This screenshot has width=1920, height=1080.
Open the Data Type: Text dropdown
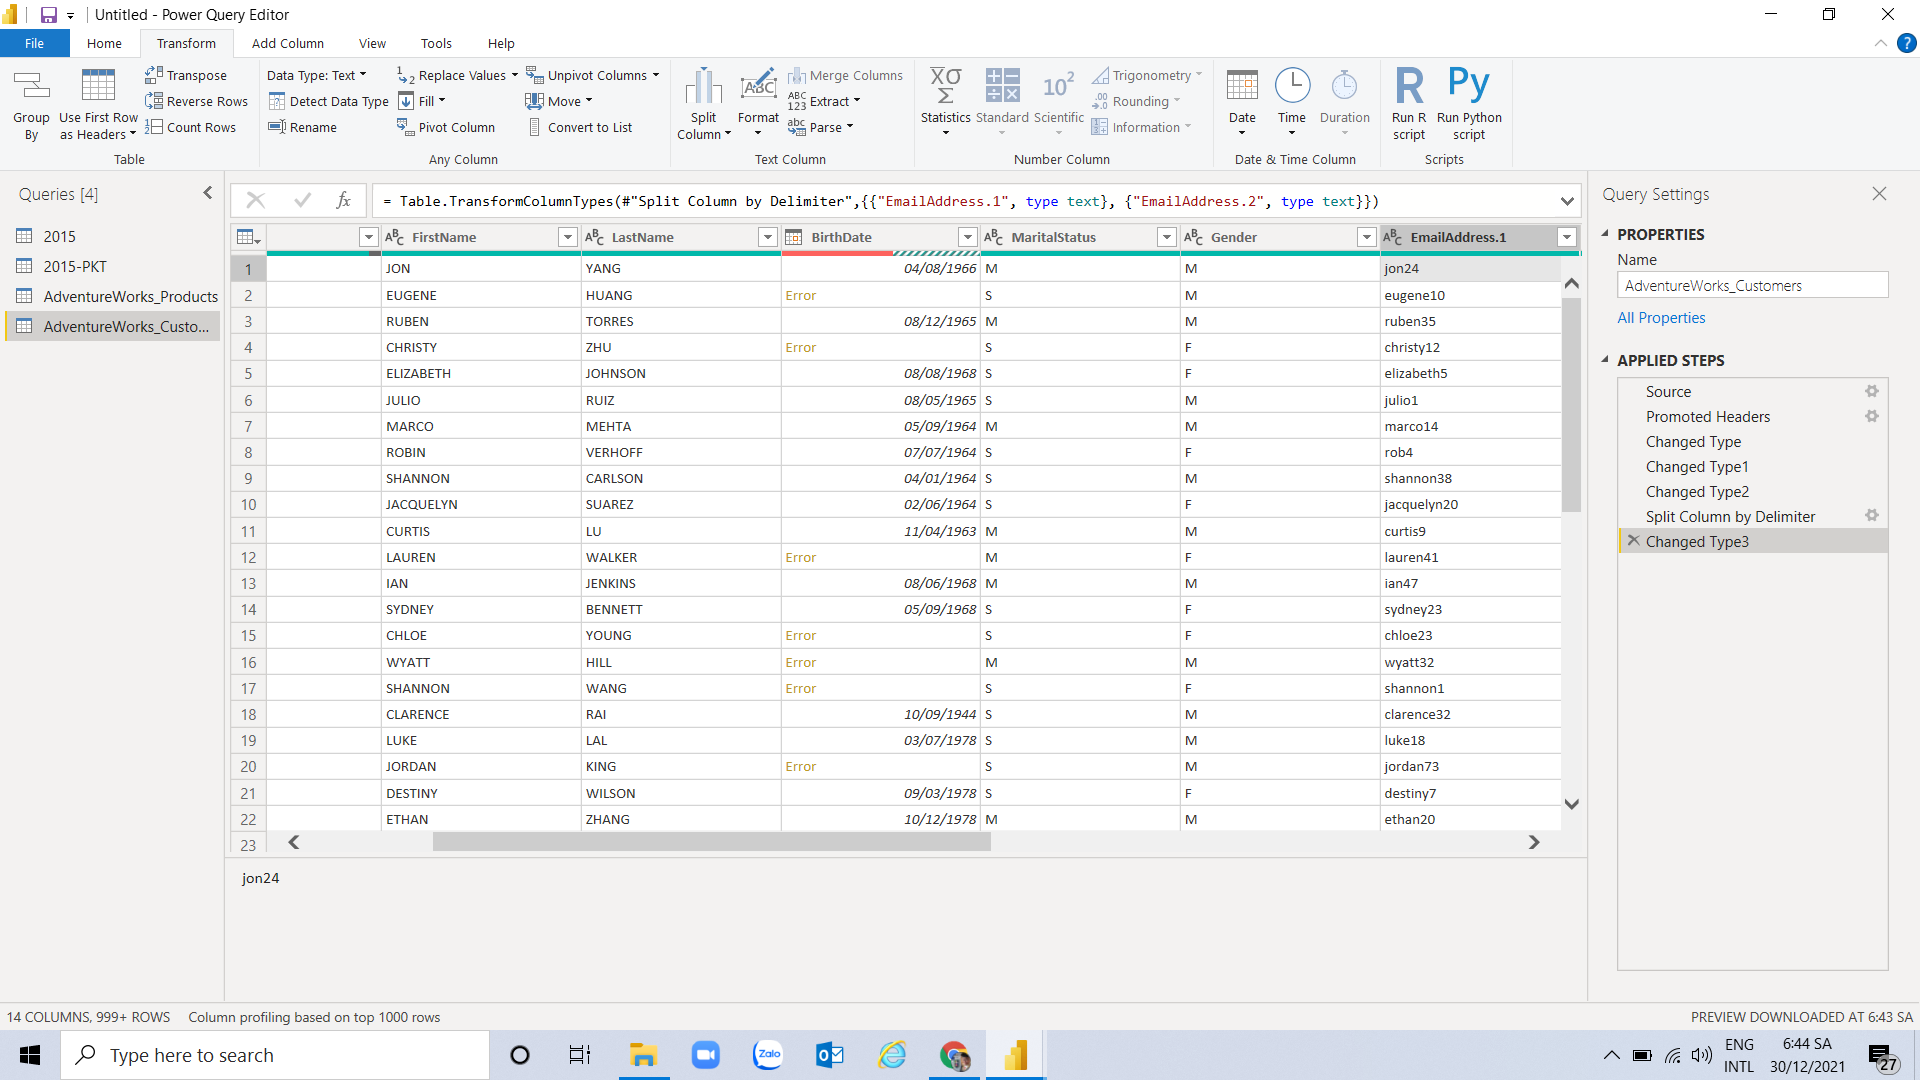tap(316, 75)
